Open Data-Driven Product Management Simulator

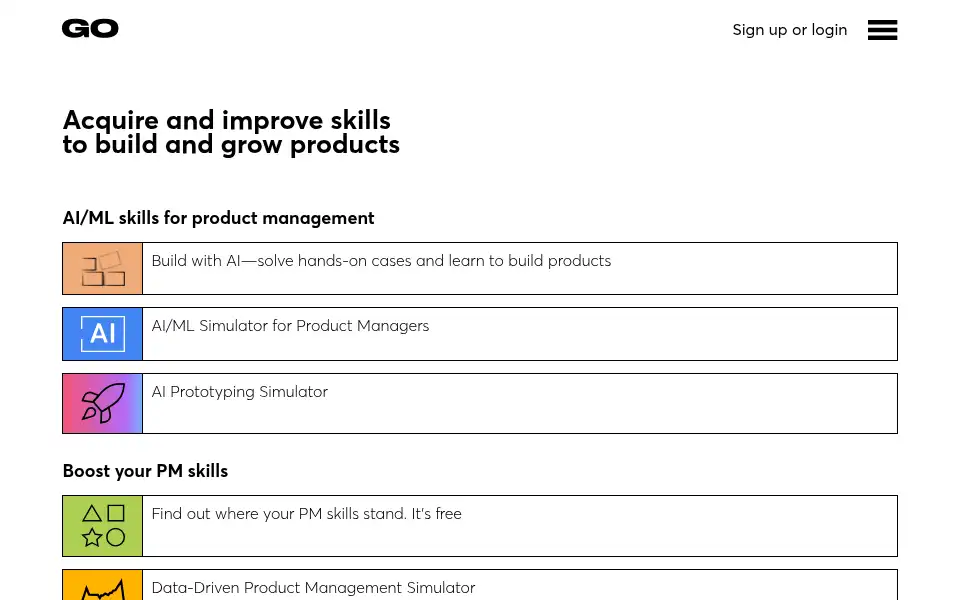[313, 588]
